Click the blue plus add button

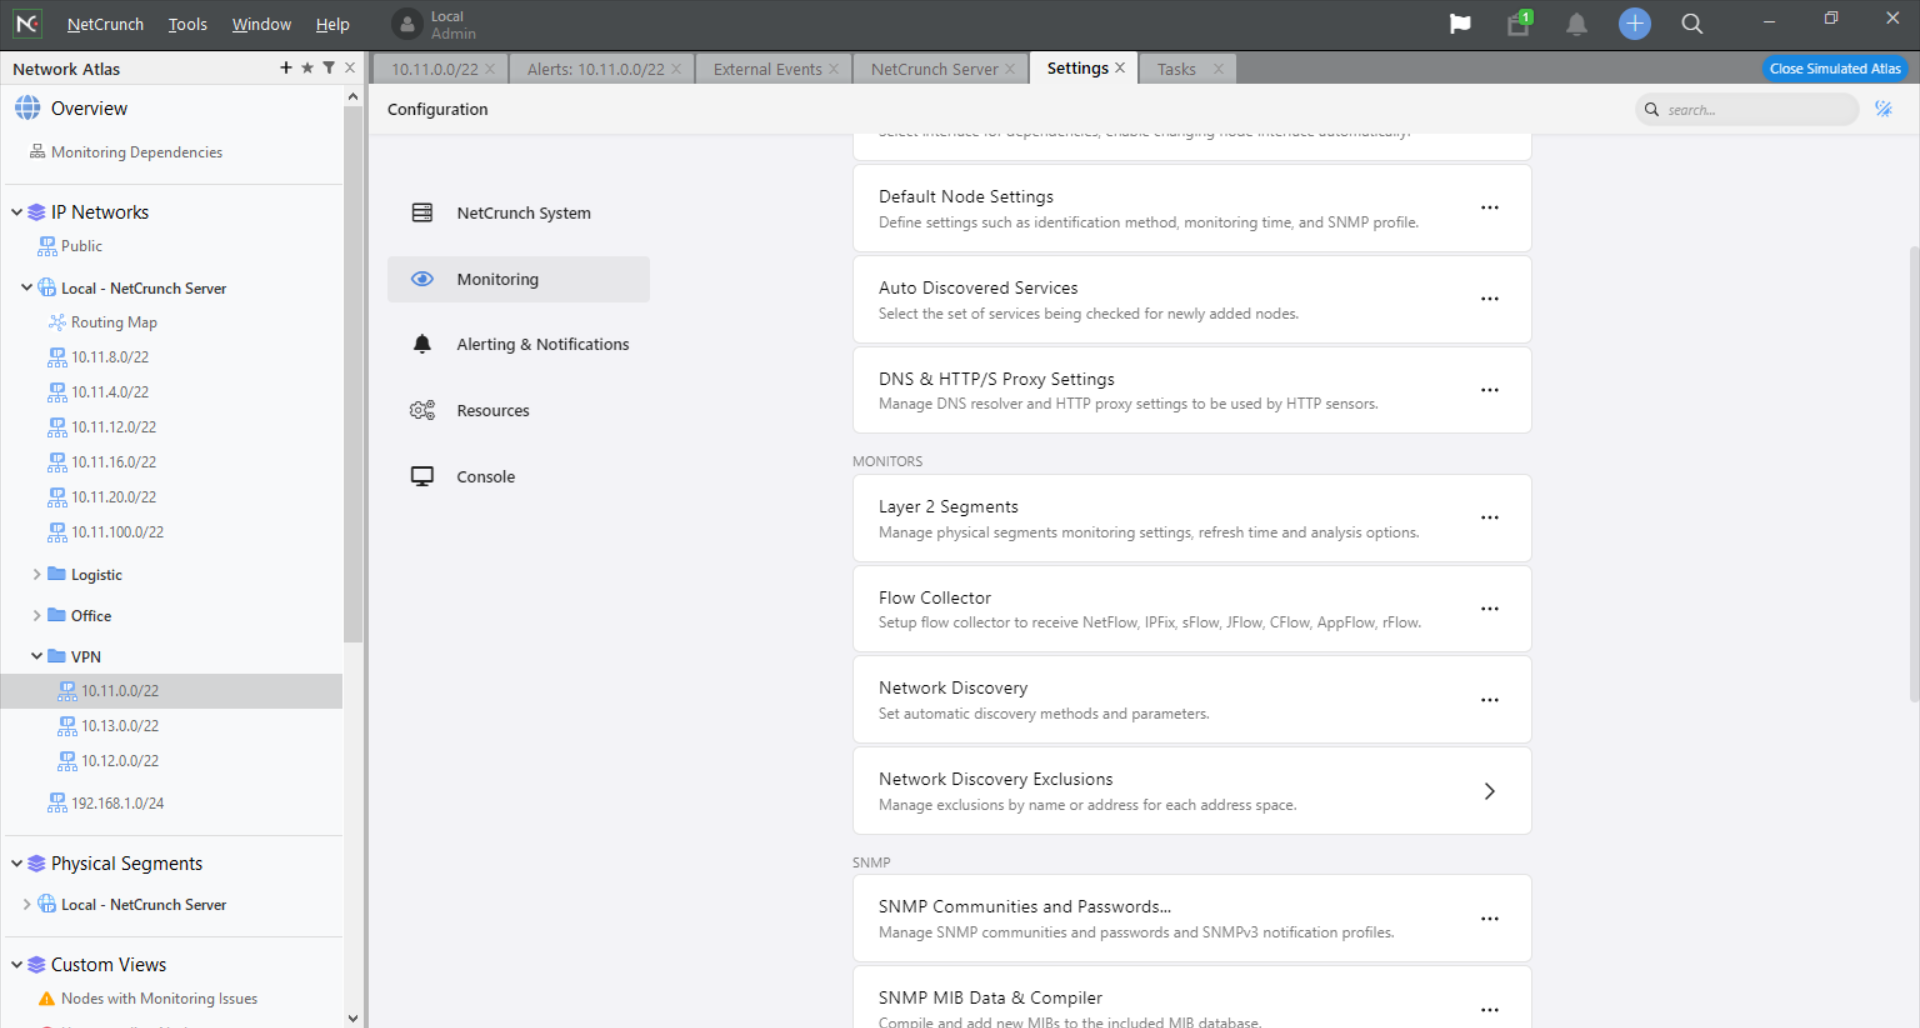coord(1635,24)
